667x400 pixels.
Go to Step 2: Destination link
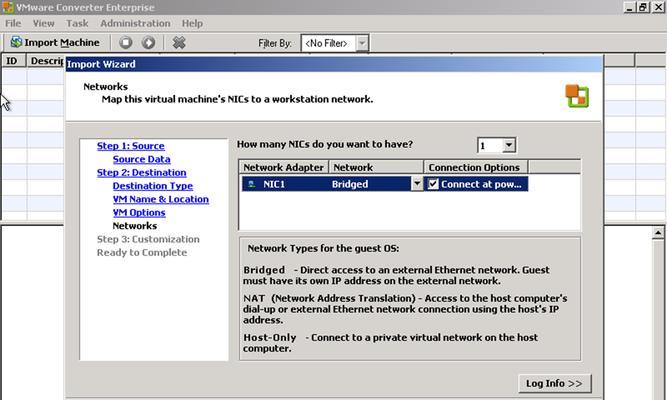coord(142,173)
